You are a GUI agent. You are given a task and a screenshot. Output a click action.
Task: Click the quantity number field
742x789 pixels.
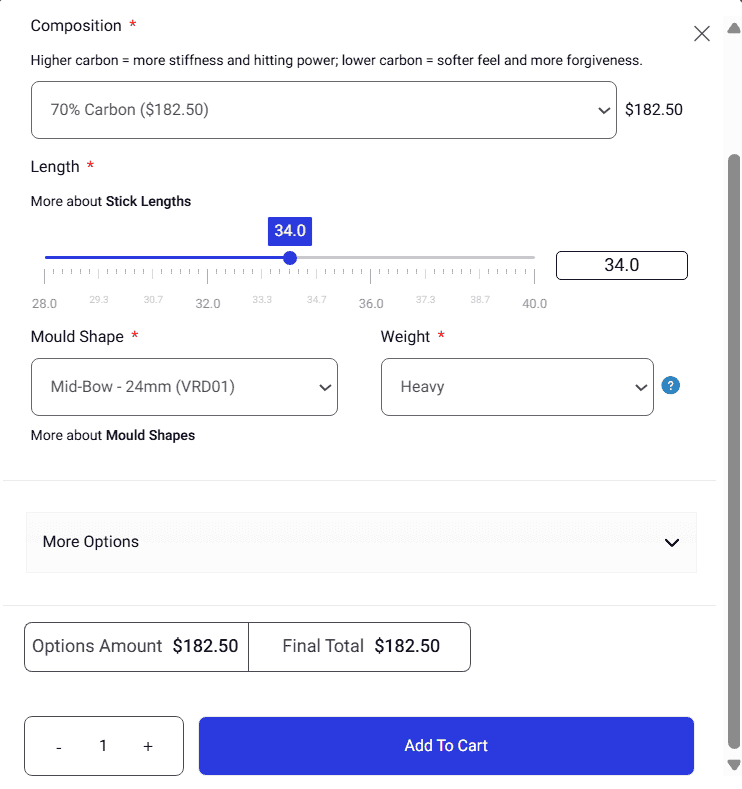click(x=103, y=746)
